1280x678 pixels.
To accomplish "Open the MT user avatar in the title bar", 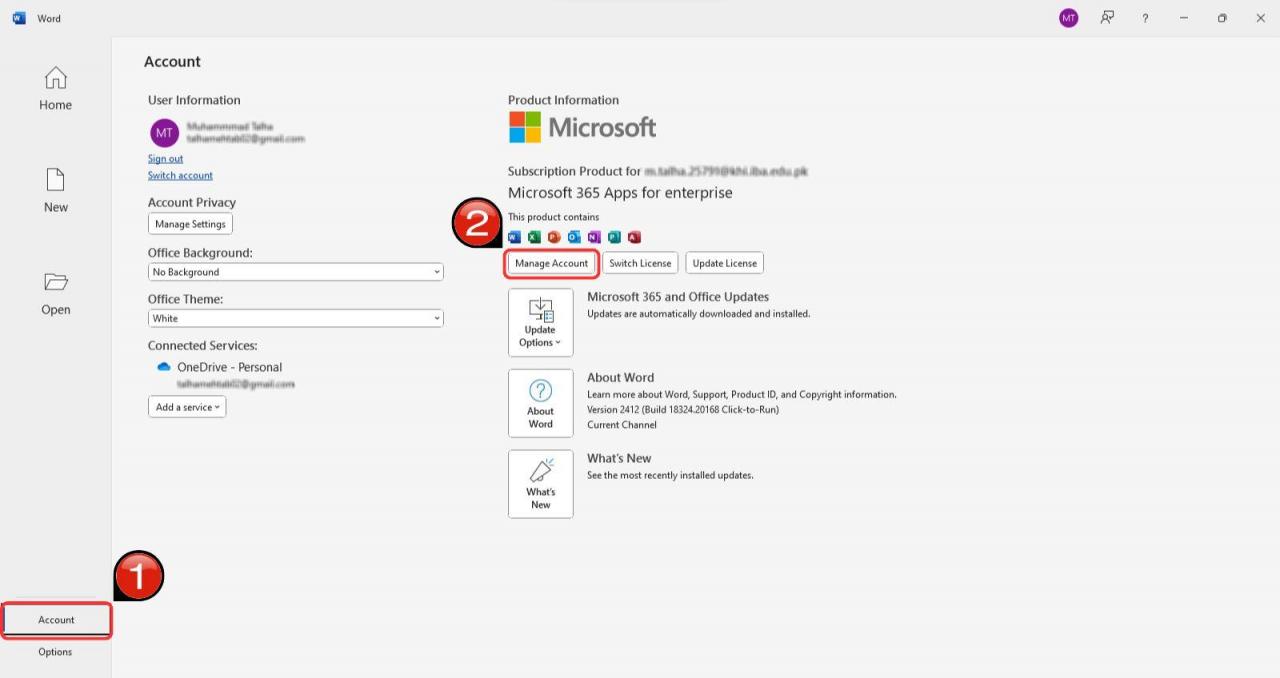I will coord(1068,18).
